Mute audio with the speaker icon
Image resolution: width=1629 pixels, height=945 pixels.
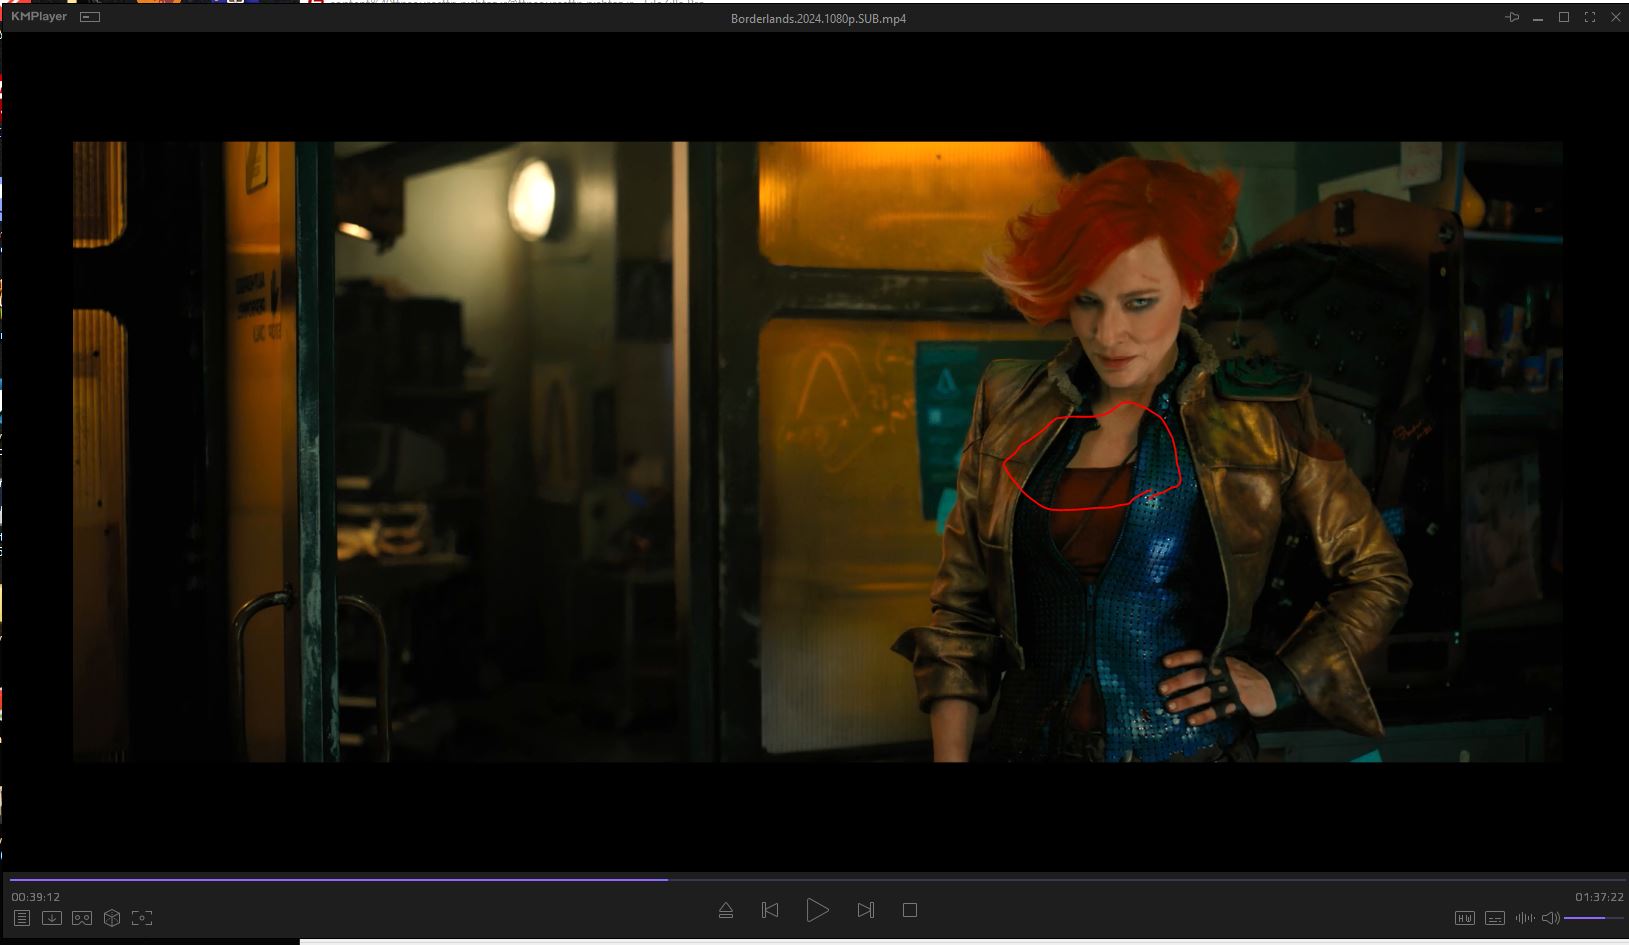tap(1550, 918)
